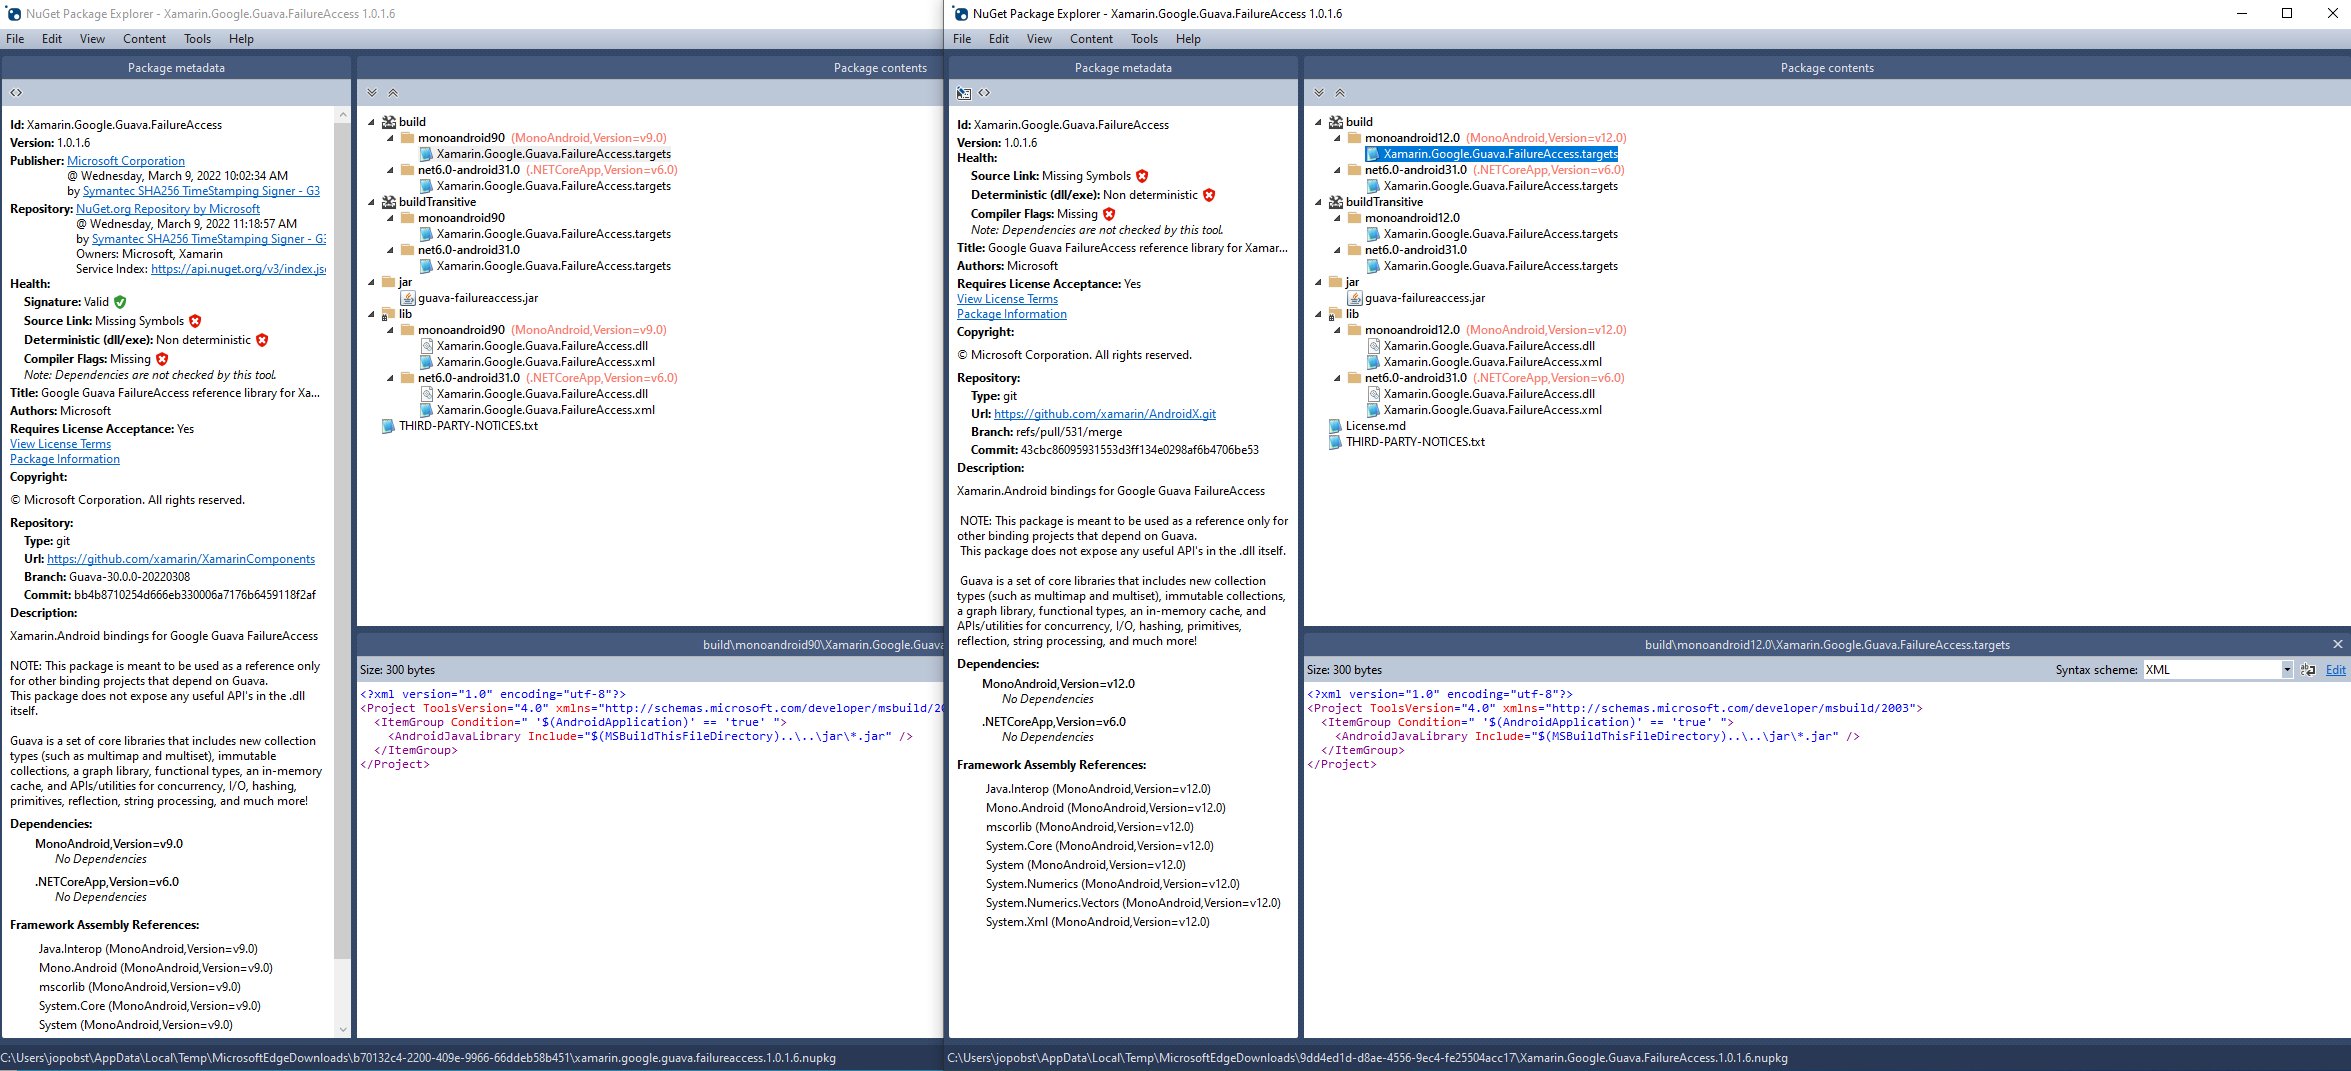
Task: Select THIRD-PARTY-NOTICES.txt in right window
Action: coord(1415,442)
